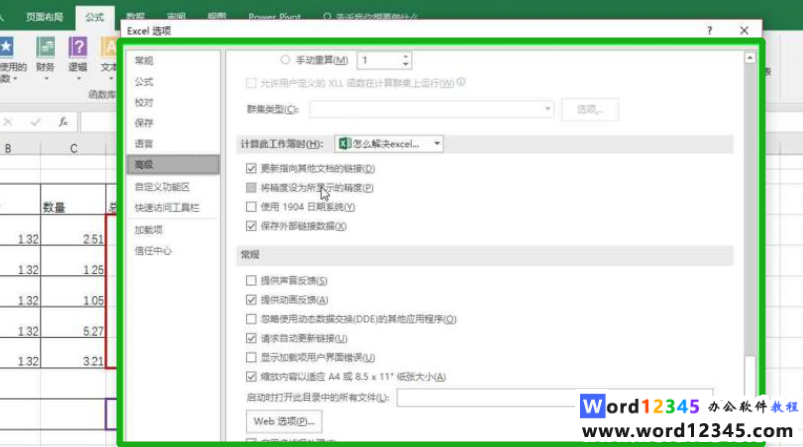Click the 选项 button beside cluster type
This screenshot has height=447, width=803.
pos(590,109)
